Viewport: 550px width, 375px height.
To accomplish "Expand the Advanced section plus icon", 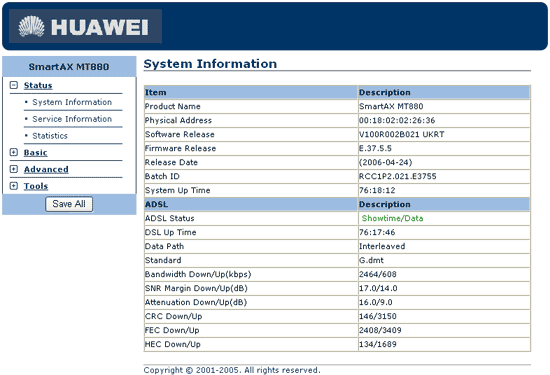I will (14, 169).
